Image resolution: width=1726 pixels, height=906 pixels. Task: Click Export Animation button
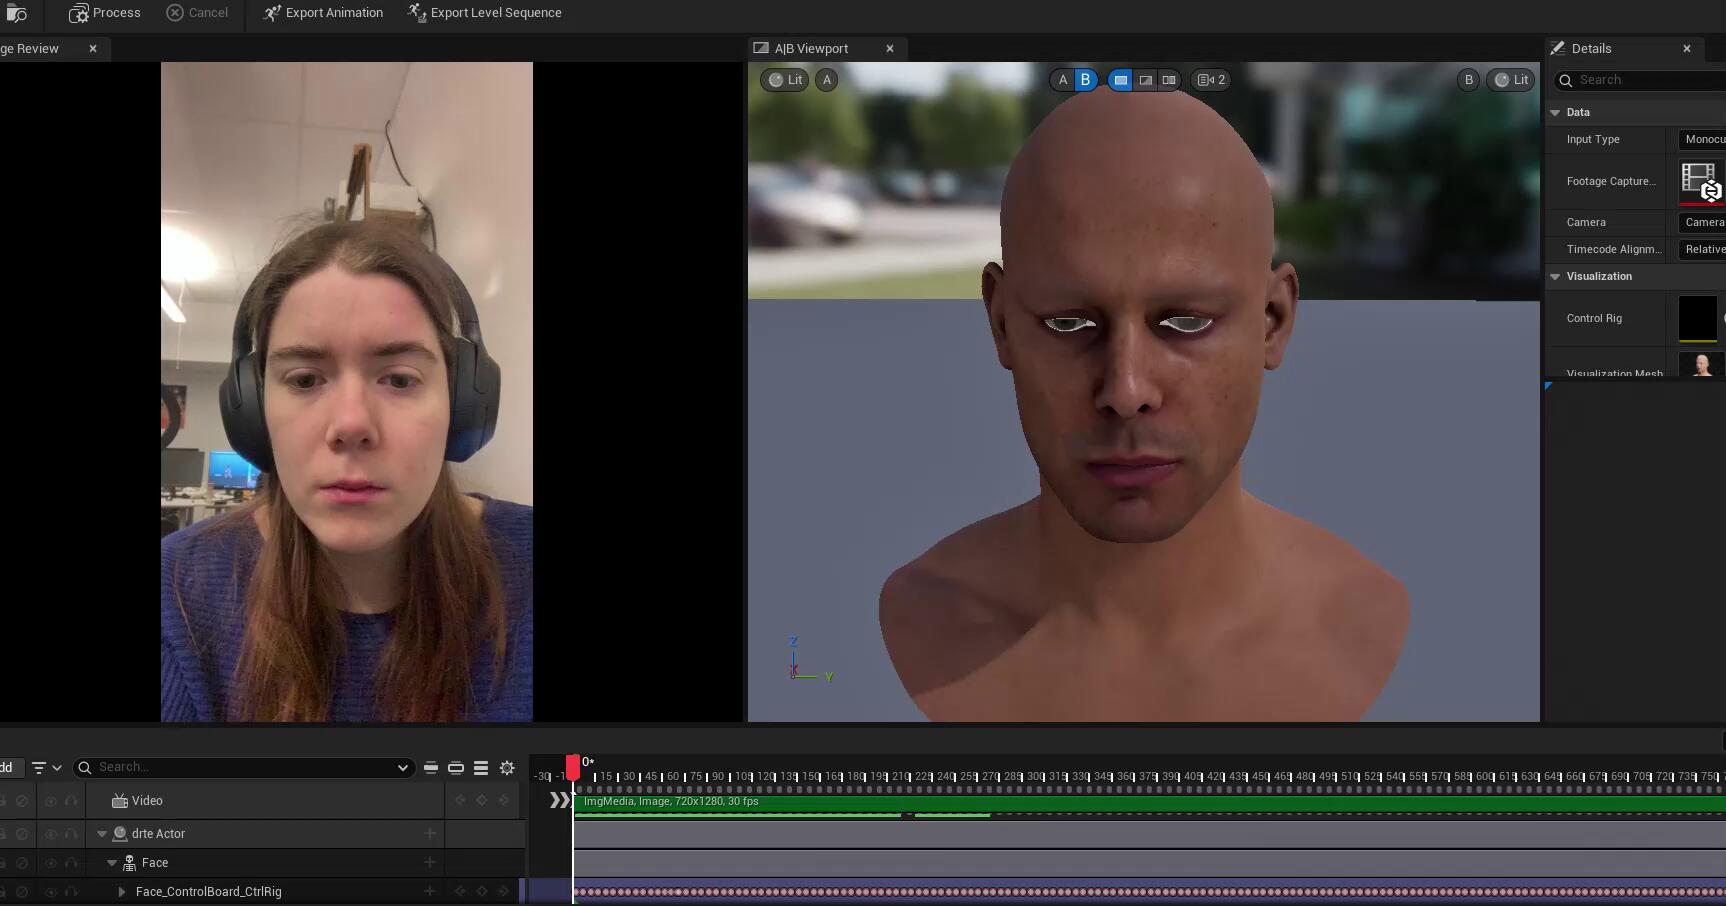[x=323, y=13]
